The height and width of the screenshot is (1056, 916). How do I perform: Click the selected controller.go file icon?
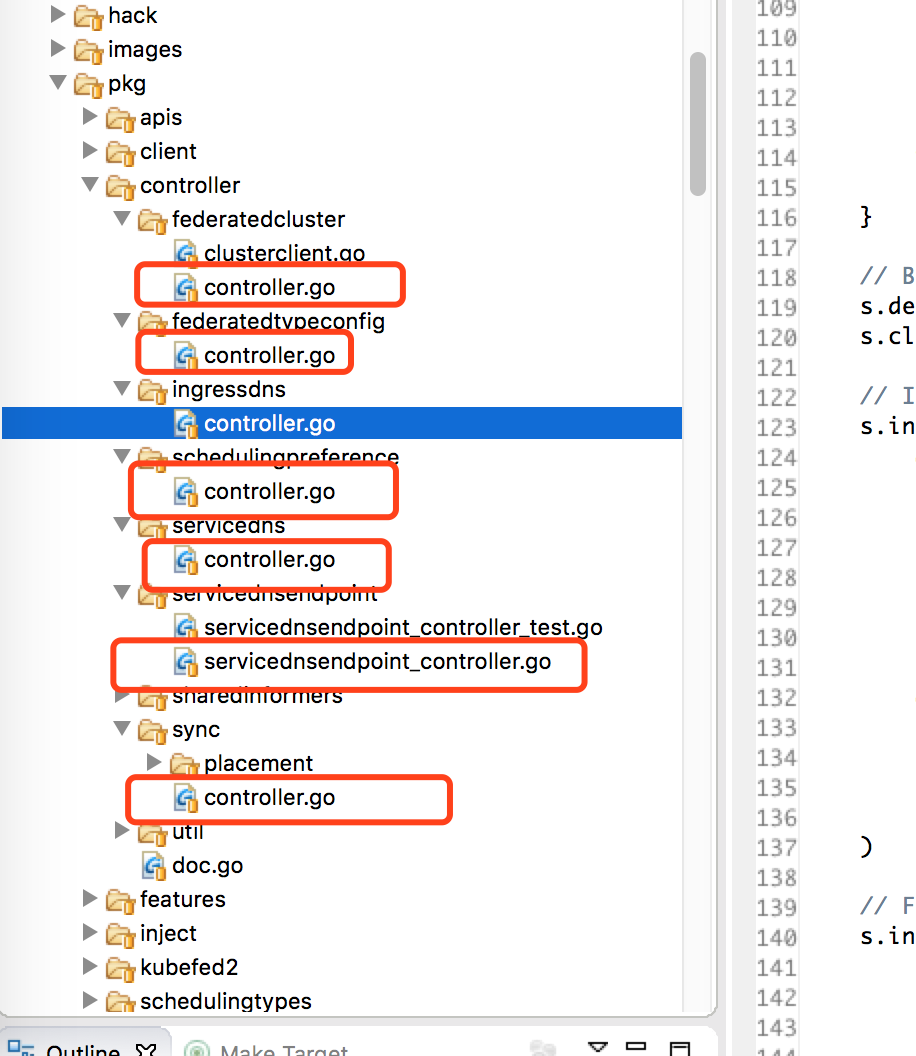pyautogui.click(x=186, y=424)
